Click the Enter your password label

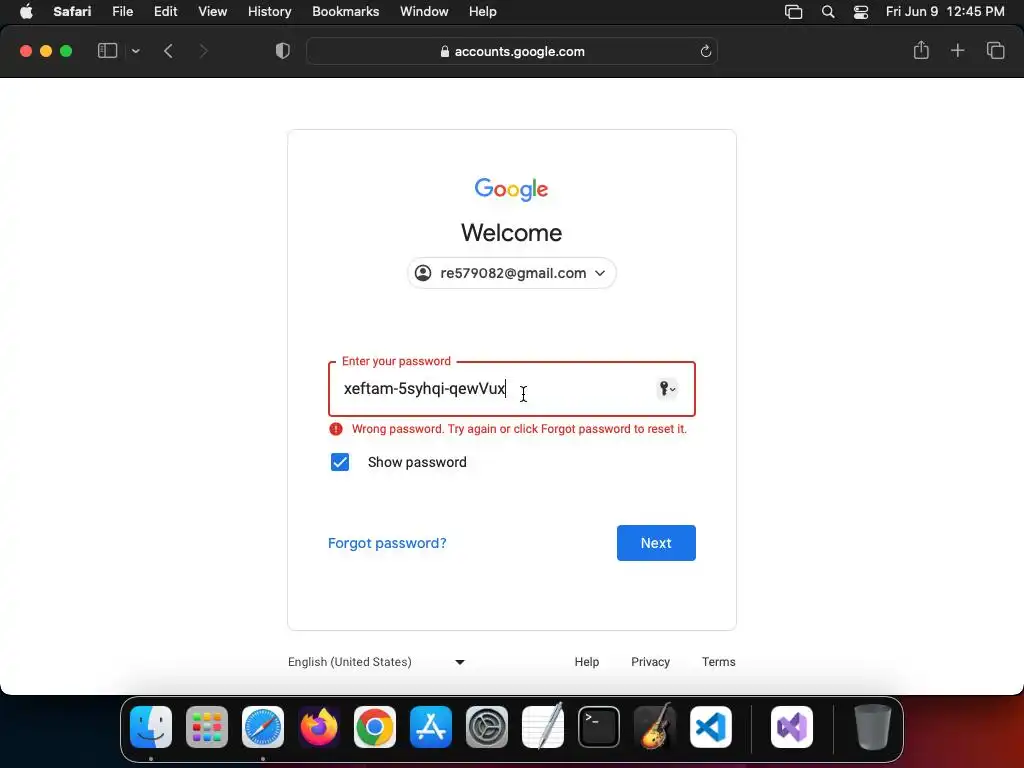[396, 361]
